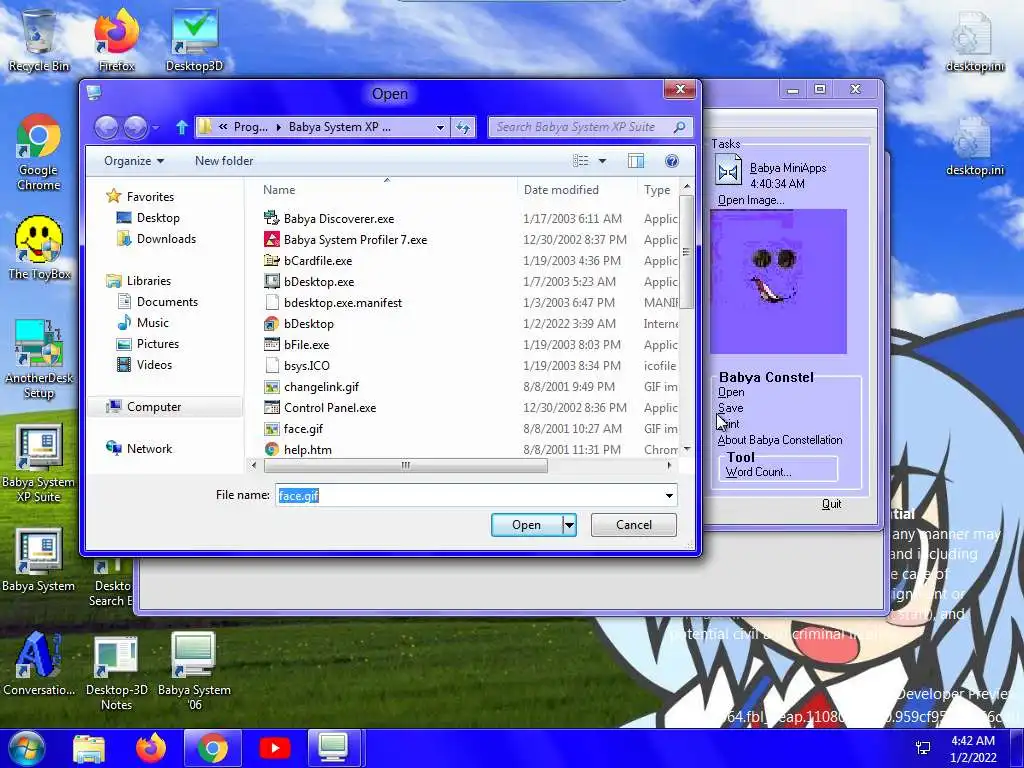Select Documents library
This screenshot has width=1024, height=768.
[x=167, y=302]
